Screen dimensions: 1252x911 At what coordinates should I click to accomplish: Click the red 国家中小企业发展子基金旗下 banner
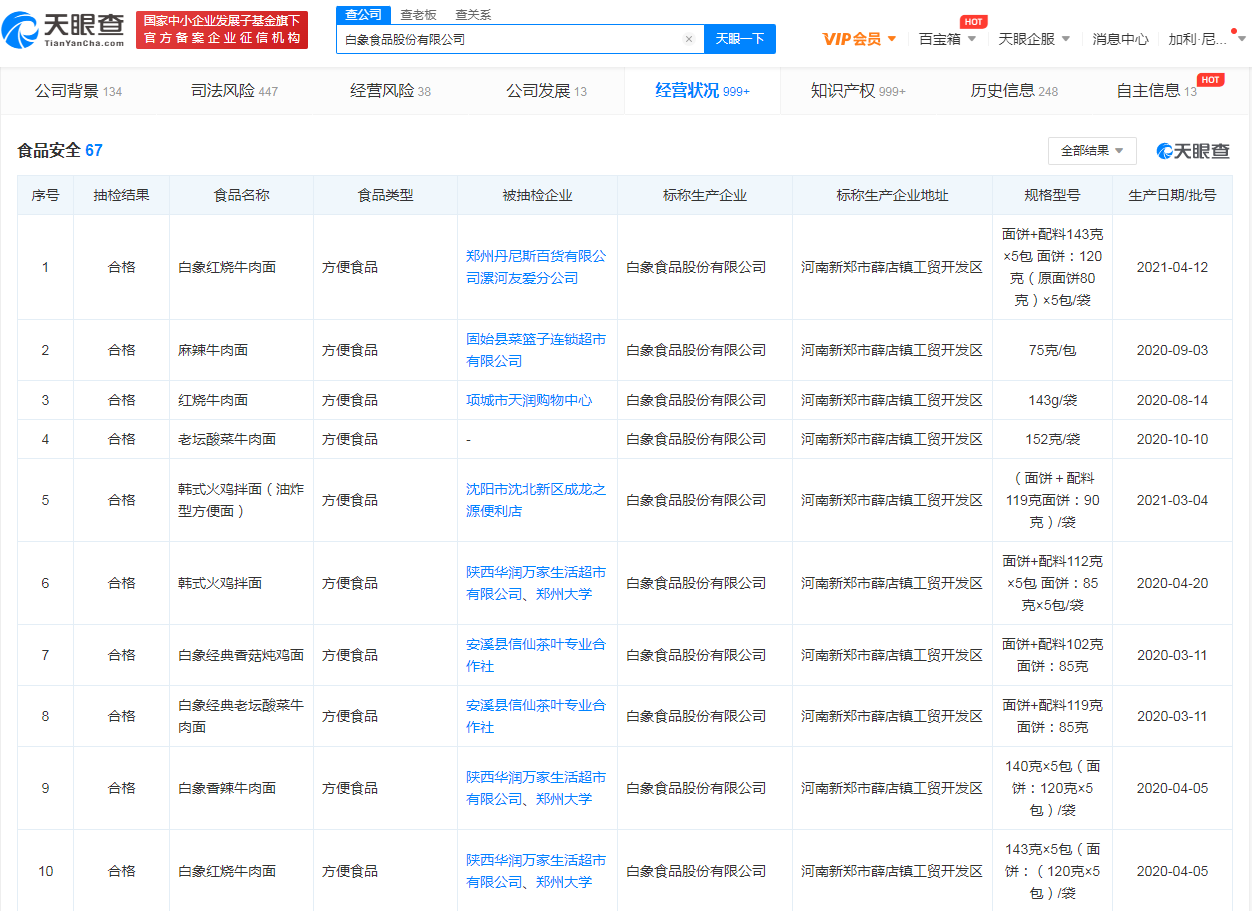222,30
